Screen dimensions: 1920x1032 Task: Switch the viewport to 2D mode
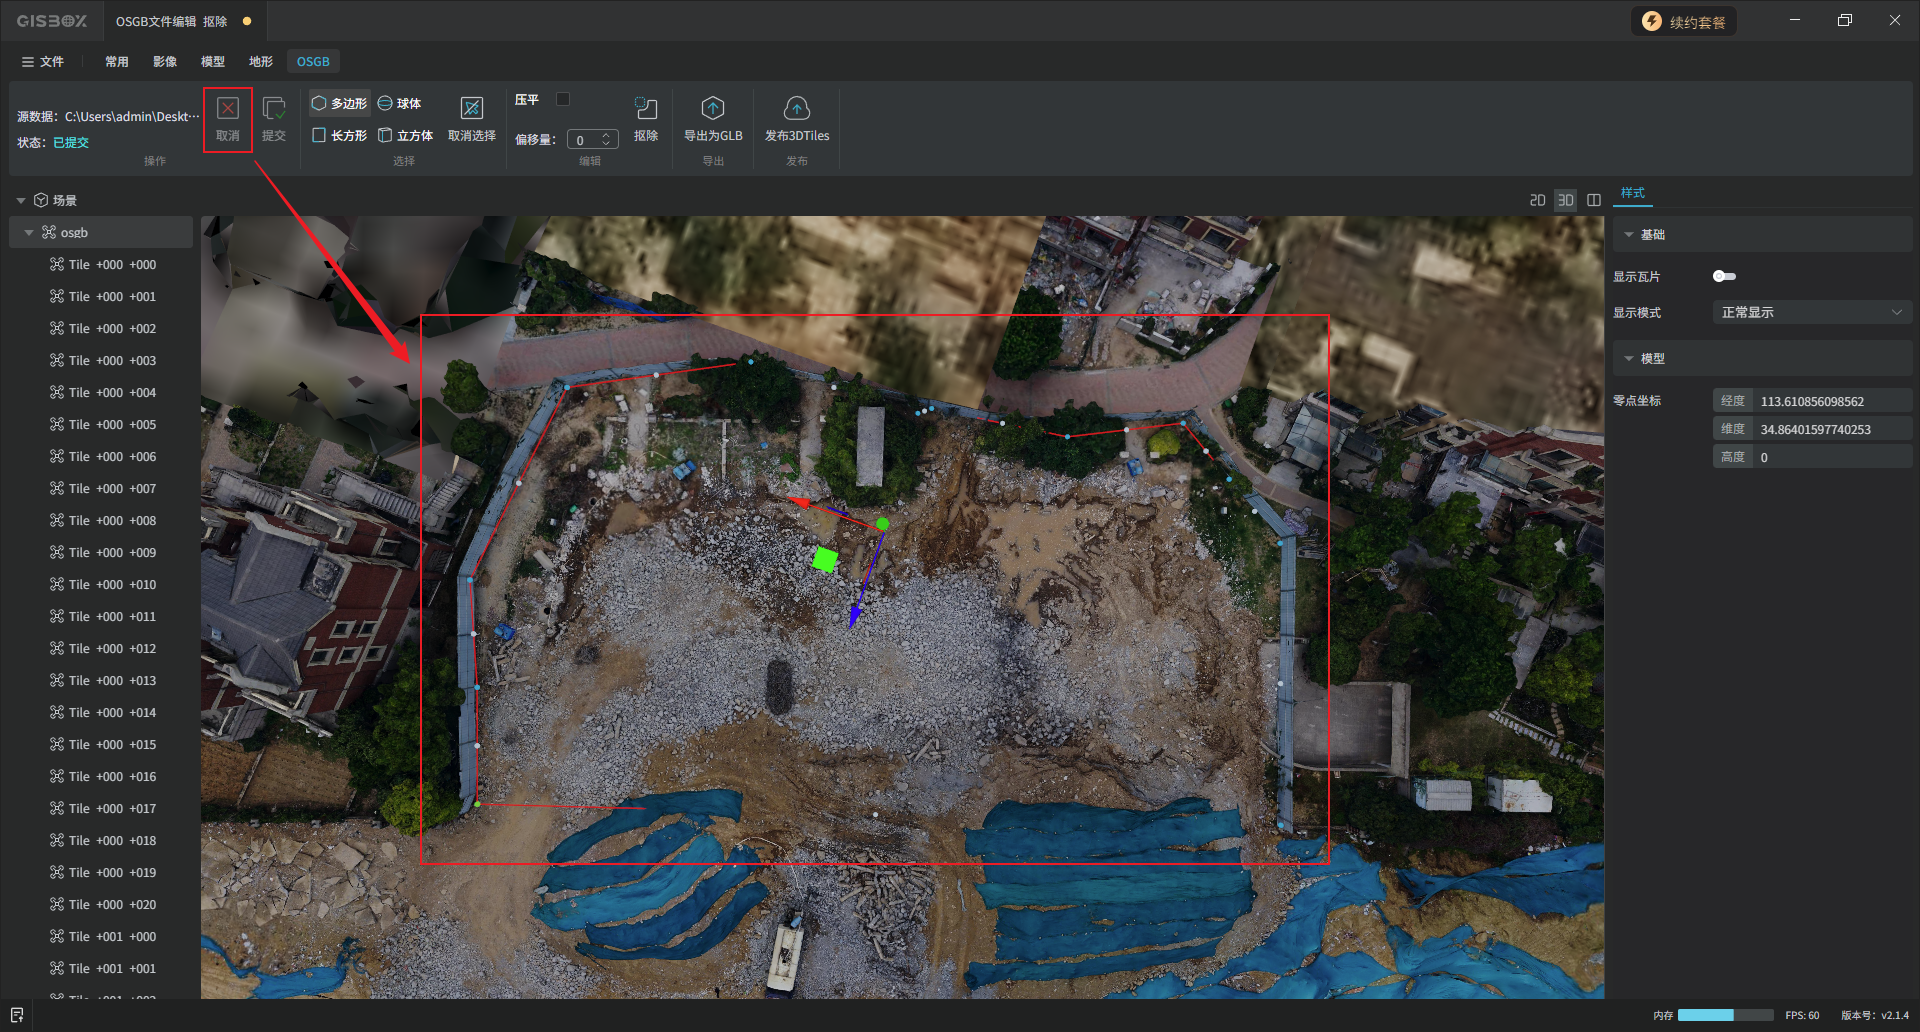coord(1537,200)
